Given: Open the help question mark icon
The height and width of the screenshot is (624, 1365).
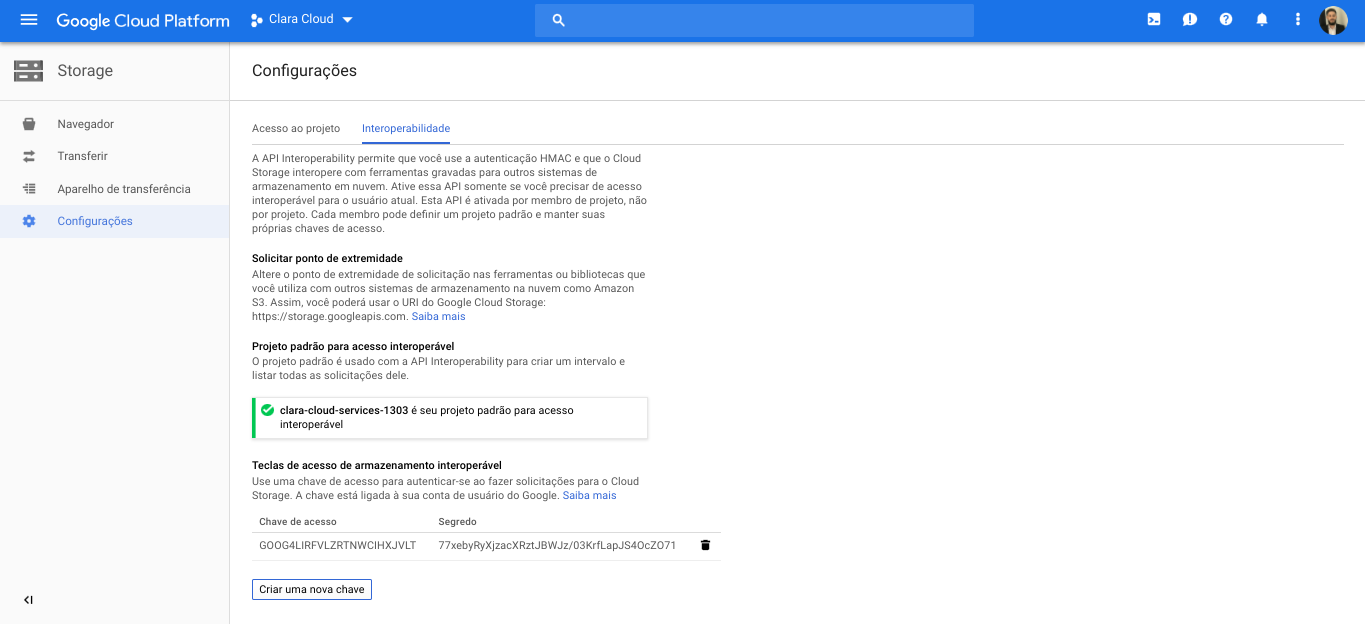Looking at the screenshot, I should point(1226,19).
